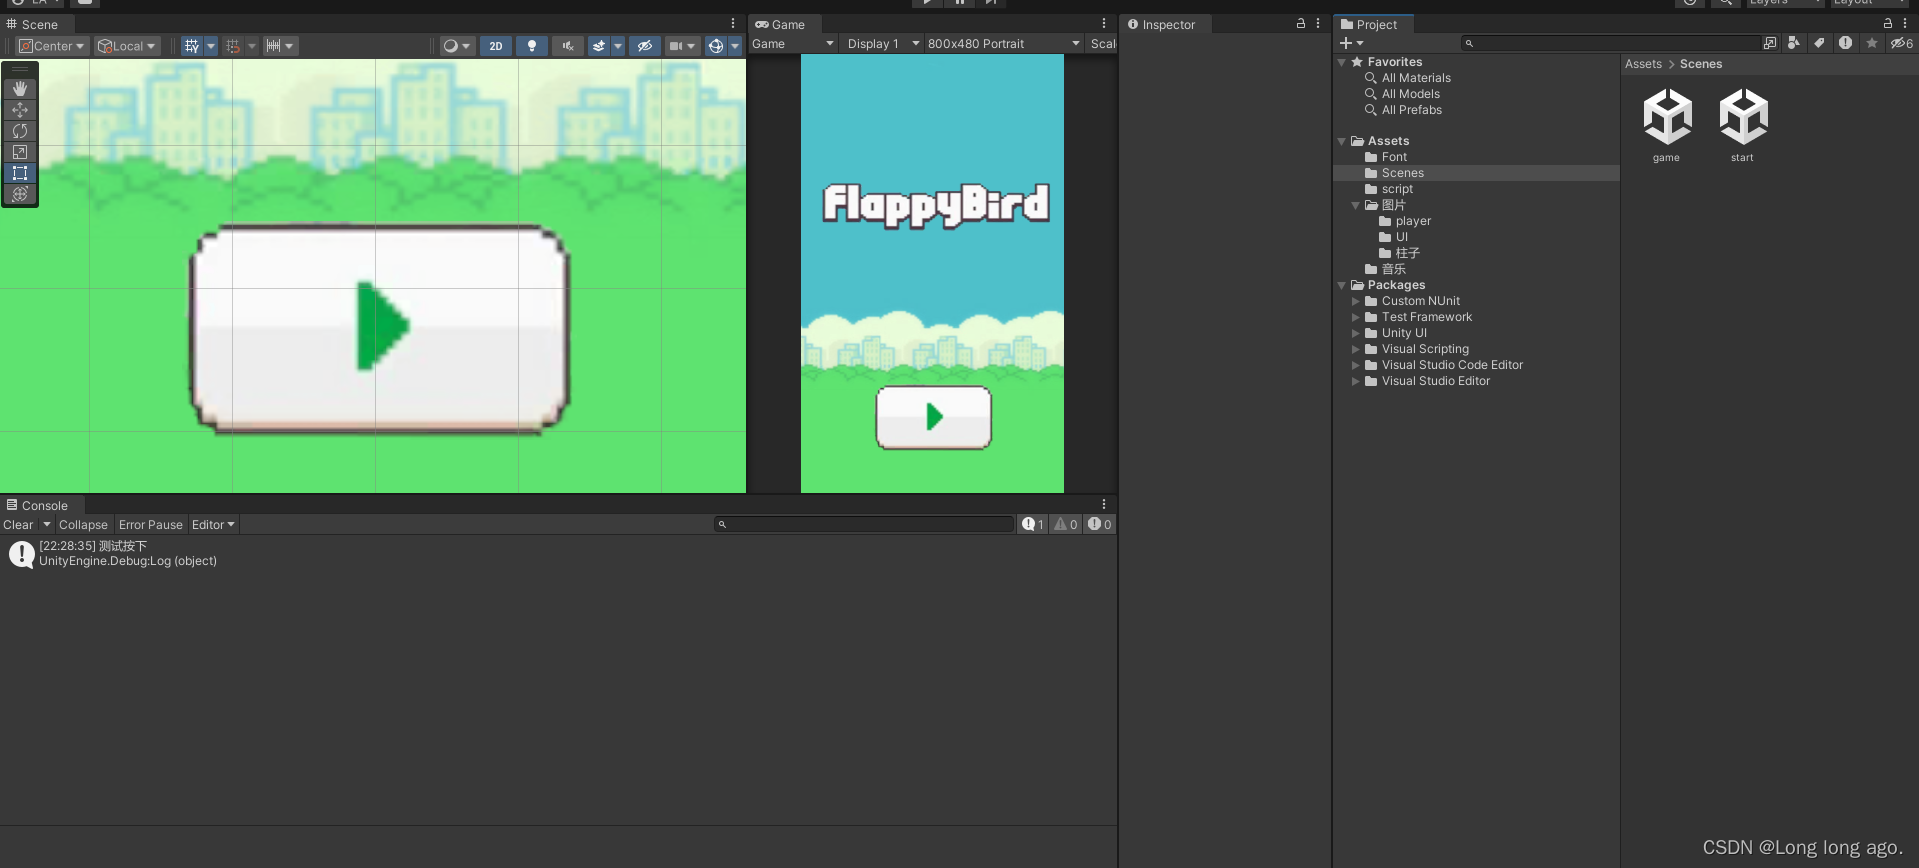Image resolution: width=1919 pixels, height=868 pixels.
Task: Open Project panel more-options menu
Action: coord(1905,23)
